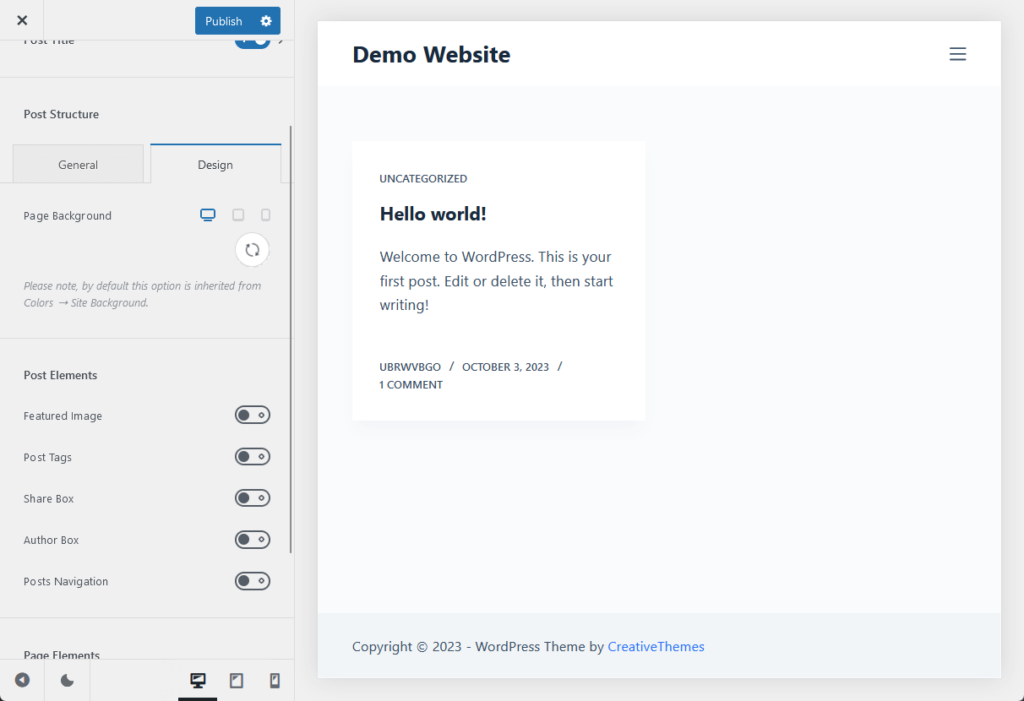Click the Page Background label
1024x701 pixels.
(x=67, y=216)
